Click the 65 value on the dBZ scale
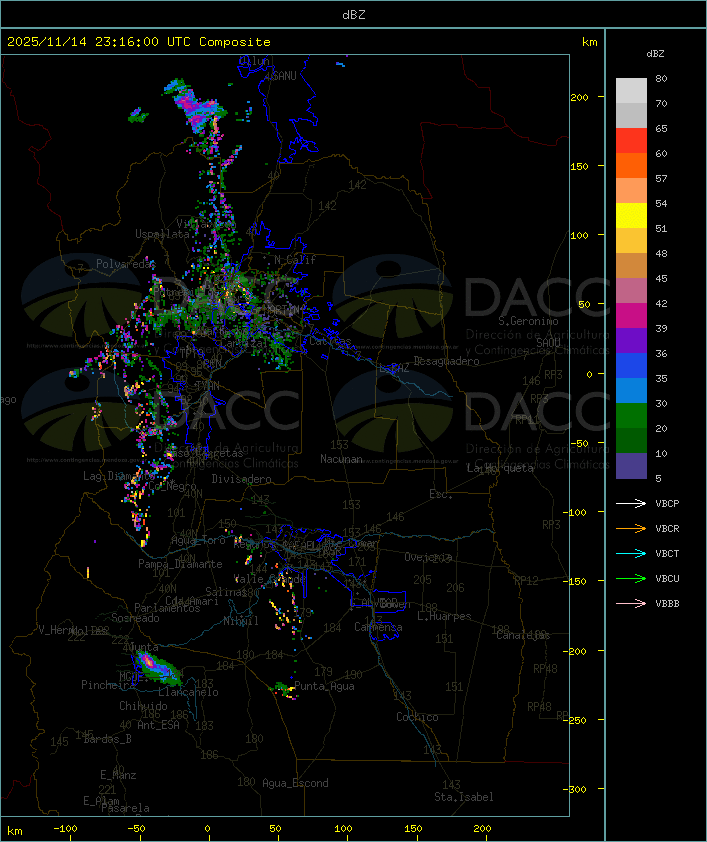The image size is (707, 842). point(661,129)
